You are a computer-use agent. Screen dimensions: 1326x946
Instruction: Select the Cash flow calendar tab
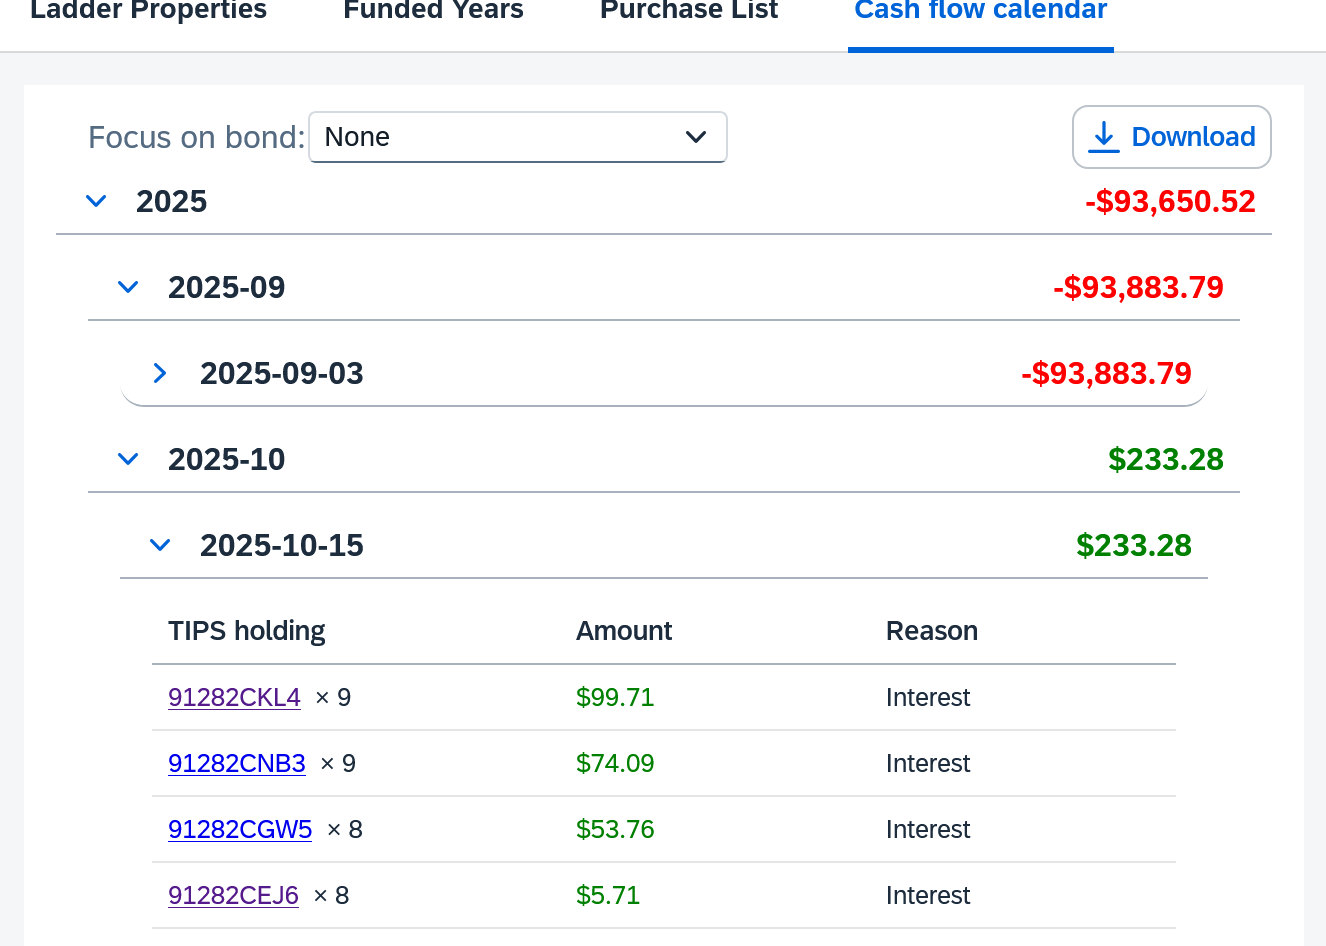980,12
